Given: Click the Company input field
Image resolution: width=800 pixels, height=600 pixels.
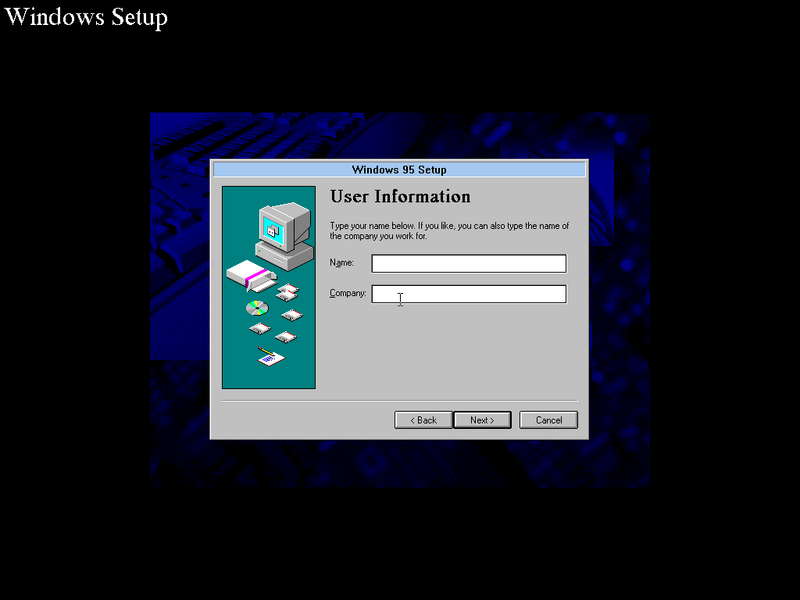Looking at the screenshot, I should (469, 294).
